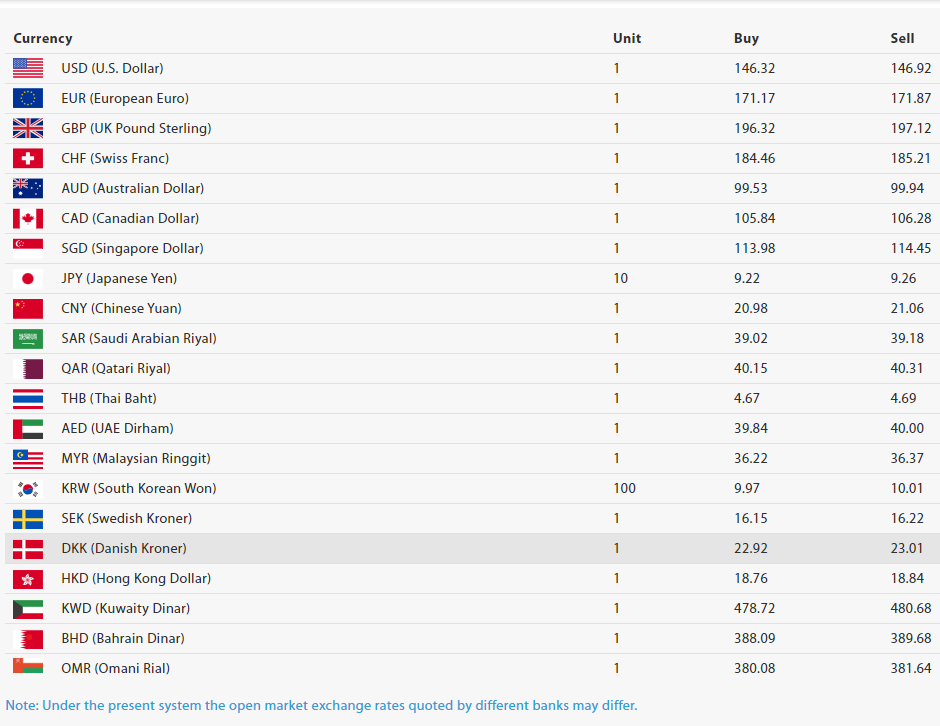Click the Swiss flag icon
Screen dimensions: 940x726
coord(28,158)
